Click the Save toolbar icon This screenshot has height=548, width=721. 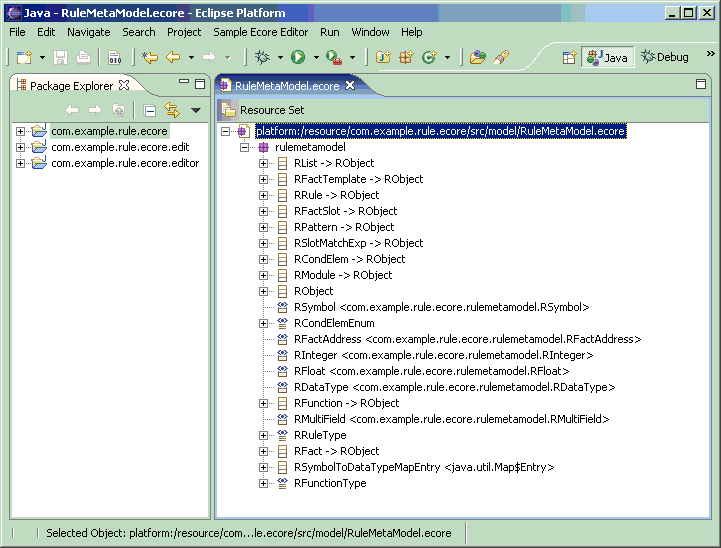coord(60,58)
